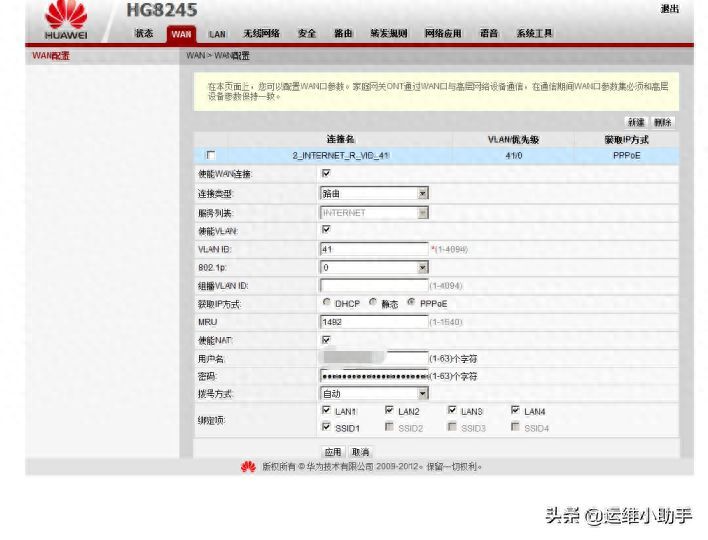The height and width of the screenshot is (540, 708).
Task: Click the 用户名 username input field
Action: click(x=374, y=358)
